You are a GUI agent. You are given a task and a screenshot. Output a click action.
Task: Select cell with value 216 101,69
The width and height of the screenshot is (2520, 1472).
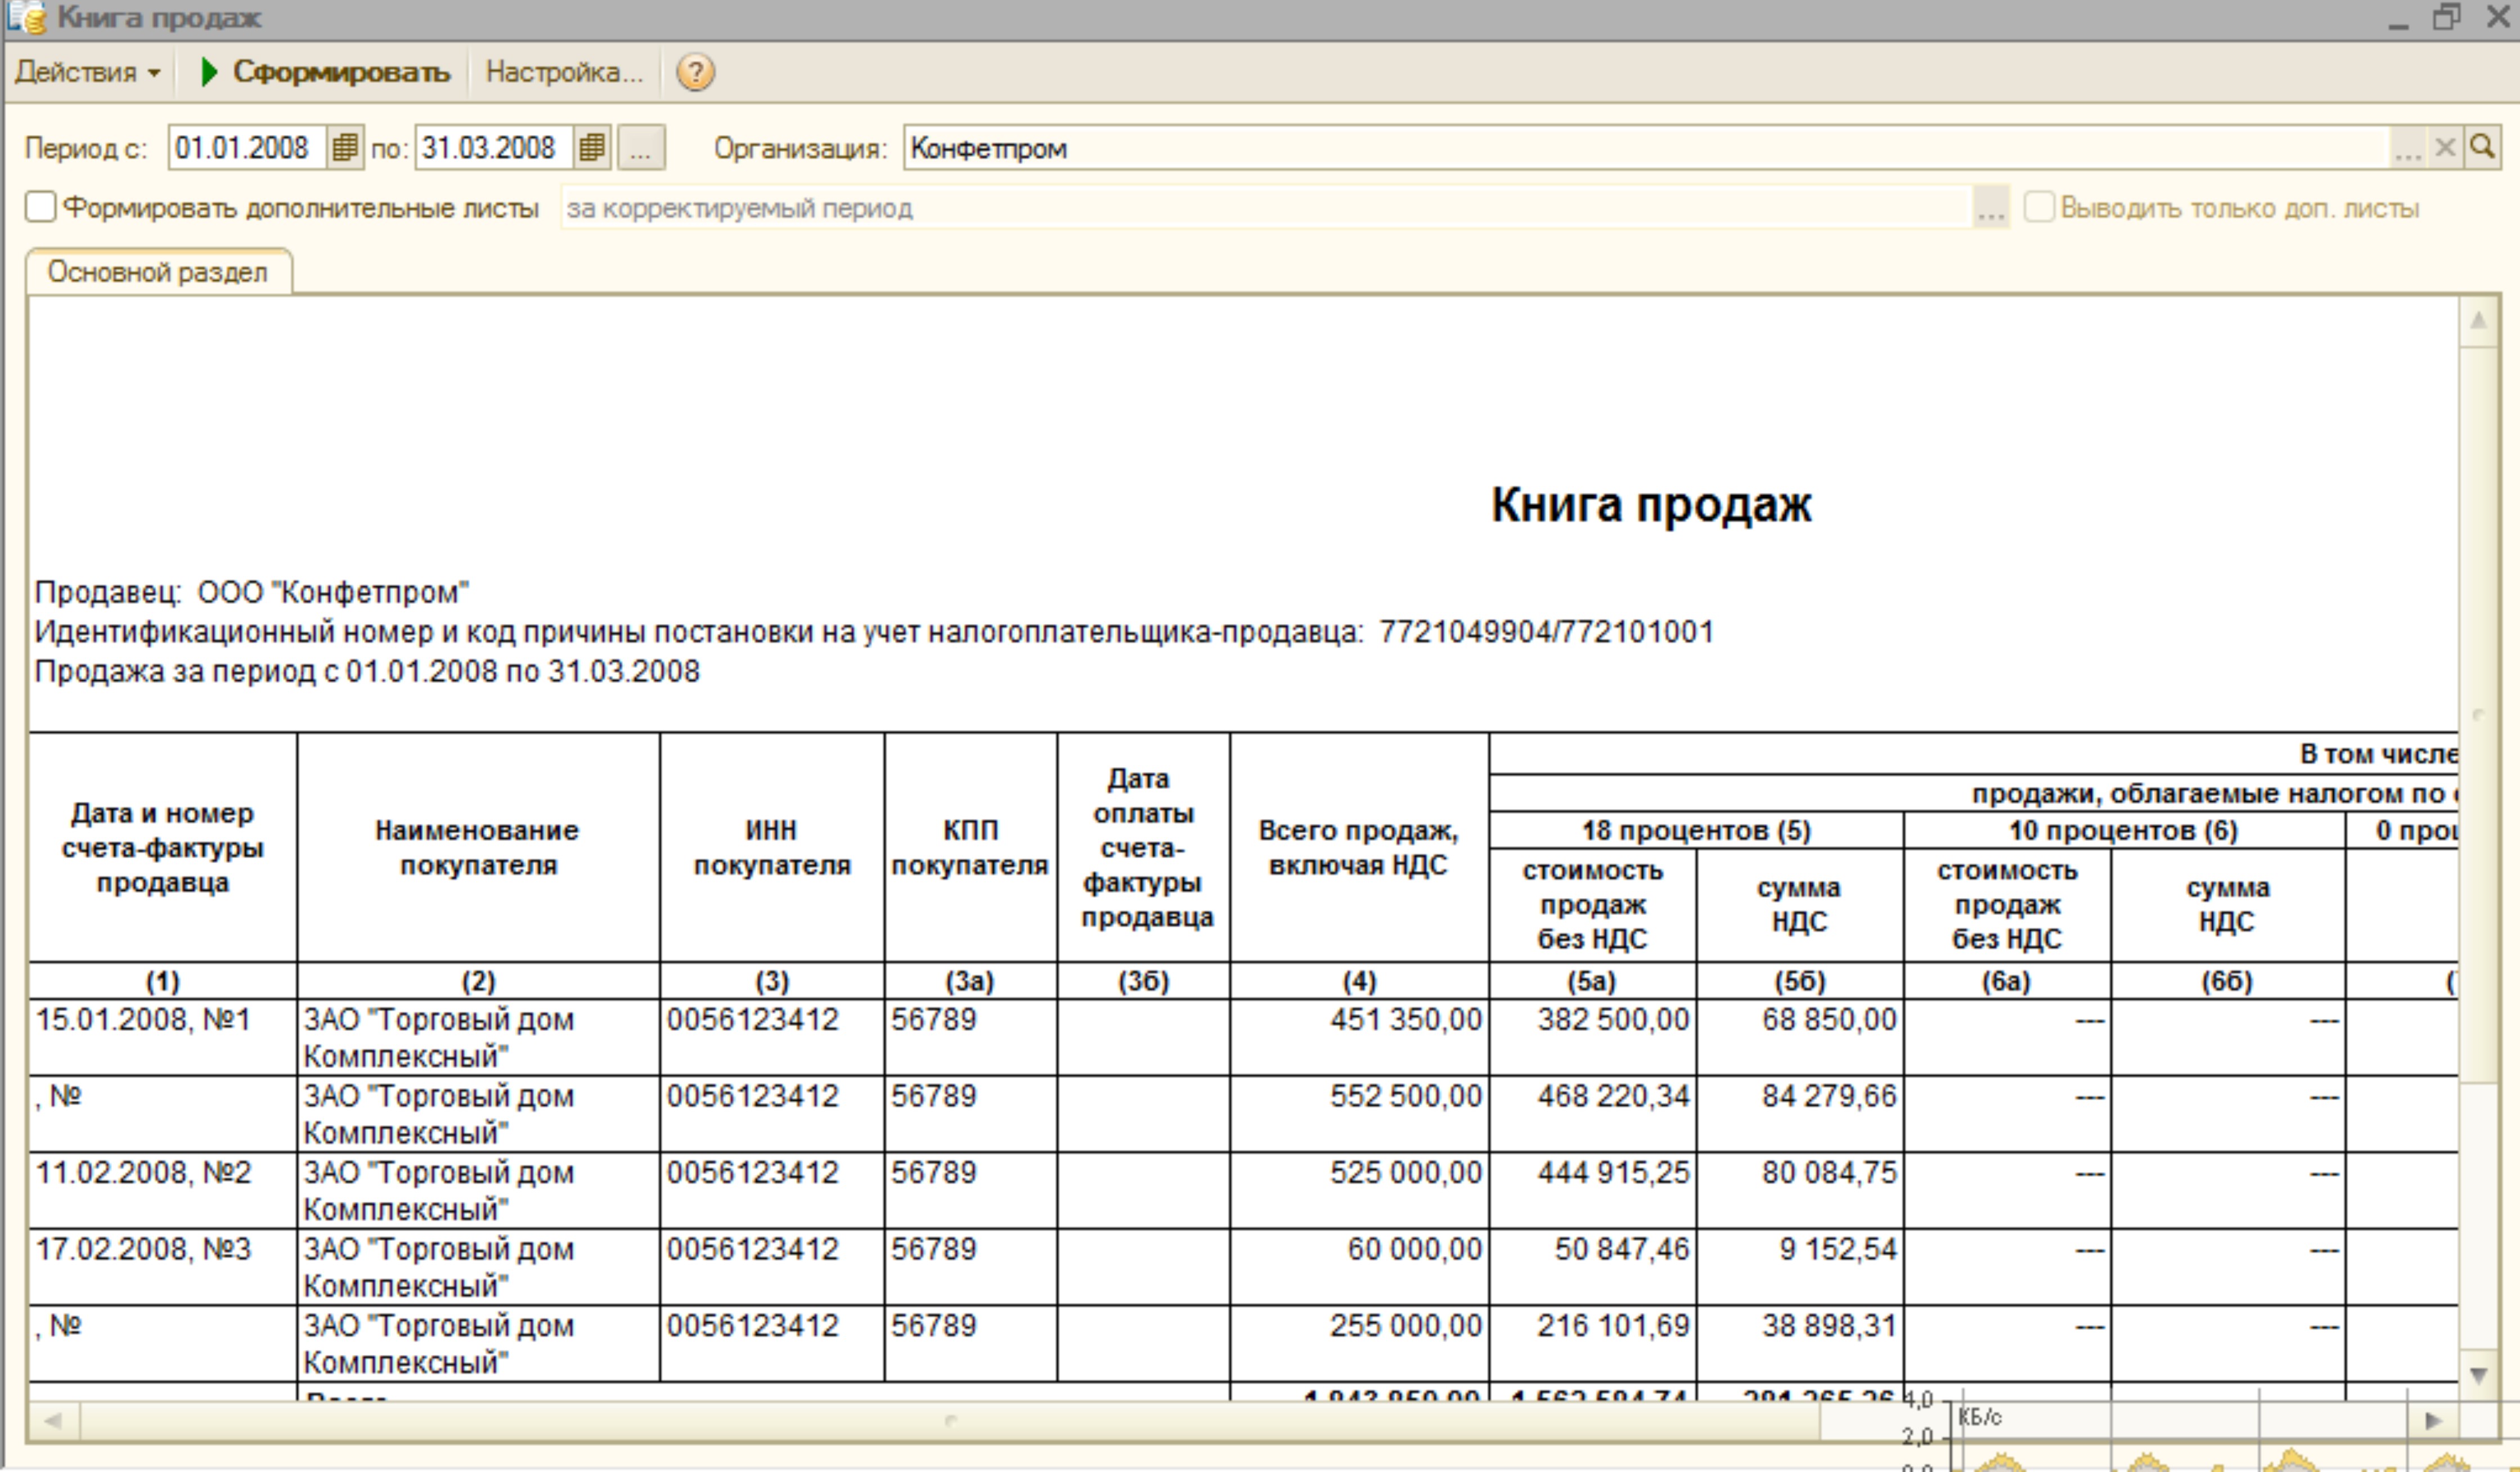1592,1345
